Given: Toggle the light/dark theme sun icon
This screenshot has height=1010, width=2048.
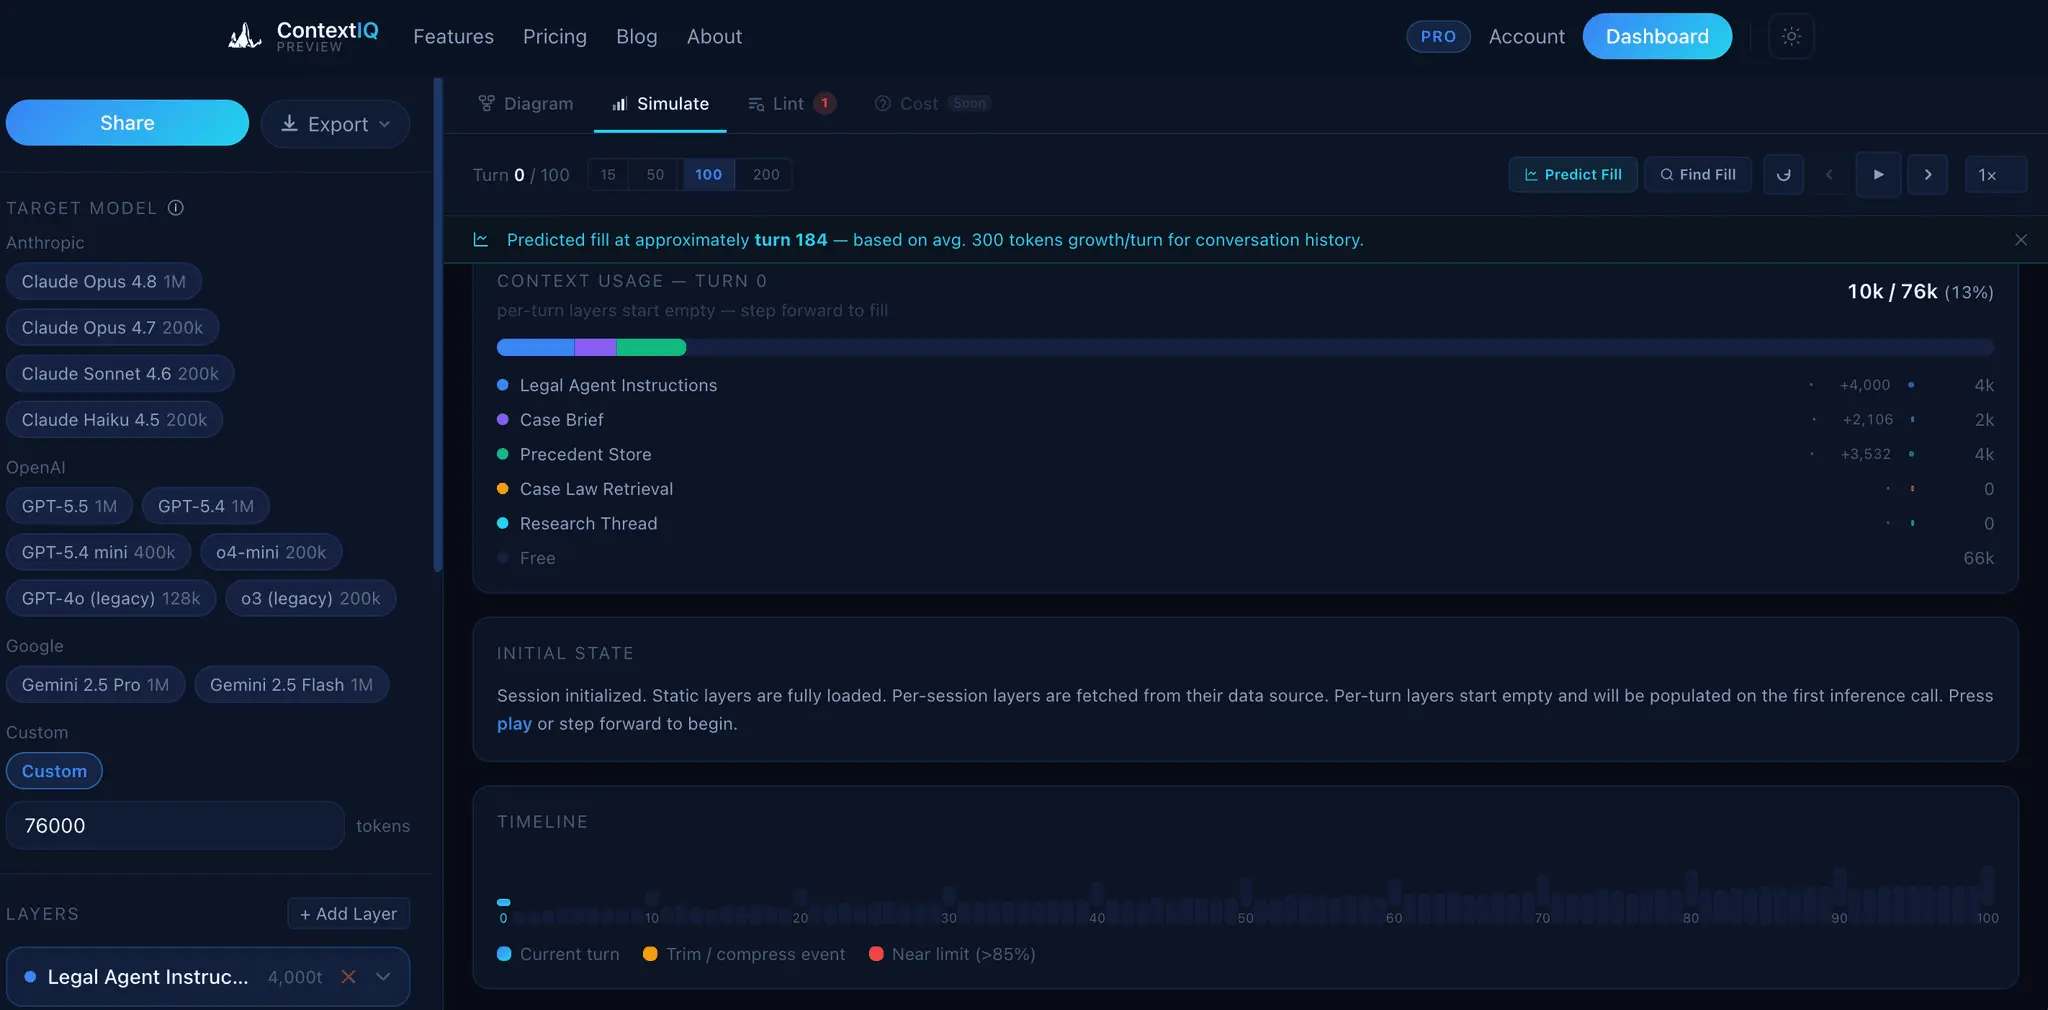Looking at the screenshot, I should click(x=1791, y=36).
